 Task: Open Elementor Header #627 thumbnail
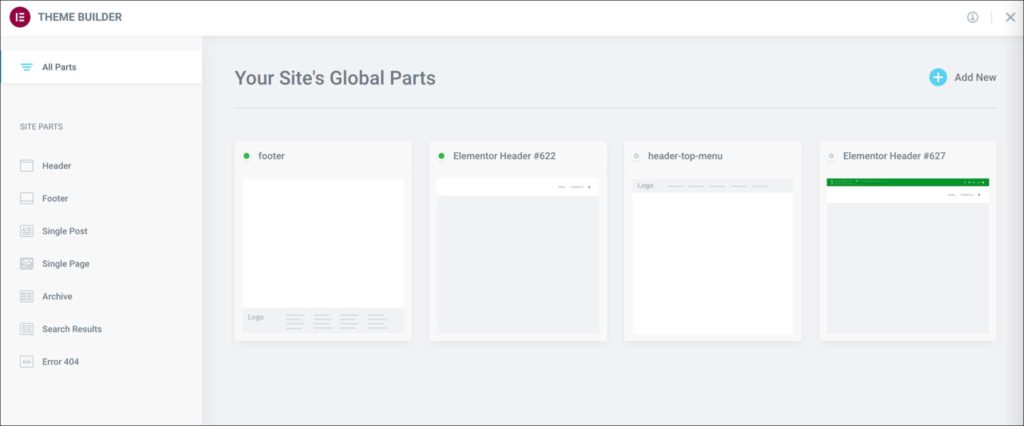pos(908,256)
